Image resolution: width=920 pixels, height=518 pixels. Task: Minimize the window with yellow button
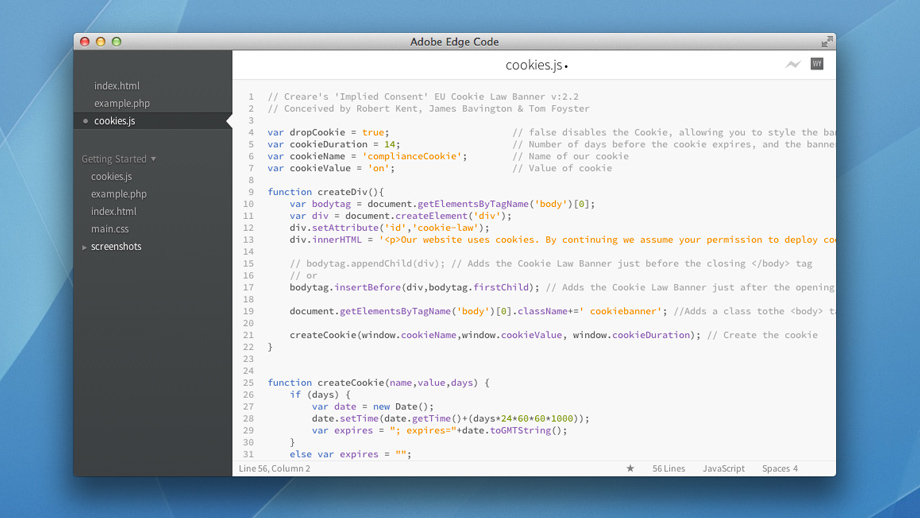100,42
